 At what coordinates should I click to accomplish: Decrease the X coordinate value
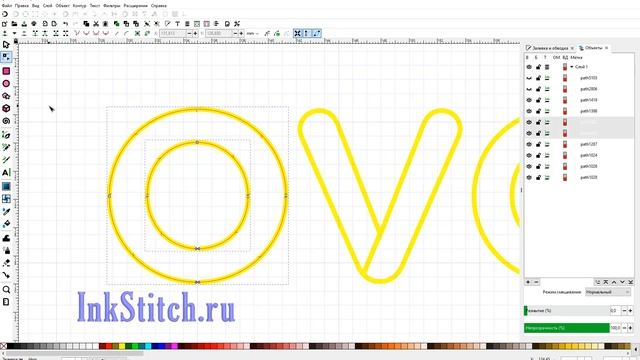[x=189, y=33]
